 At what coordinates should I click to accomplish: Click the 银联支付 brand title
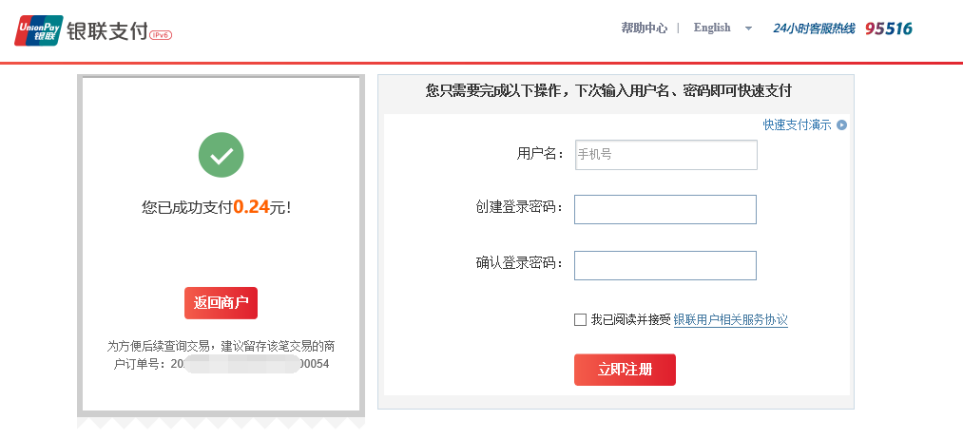(x=106, y=31)
